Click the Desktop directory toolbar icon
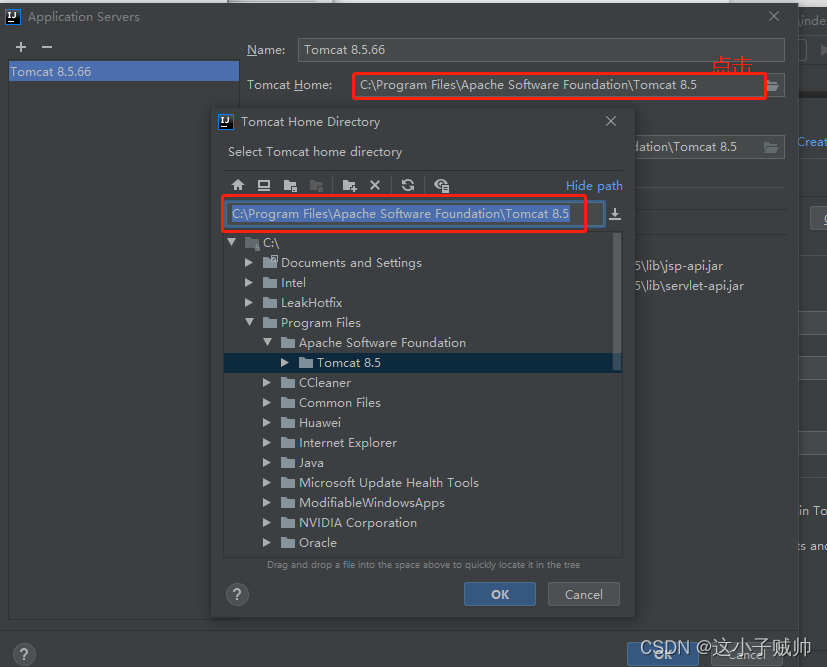Image resolution: width=827 pixels, height=667 pixels. 264,185
